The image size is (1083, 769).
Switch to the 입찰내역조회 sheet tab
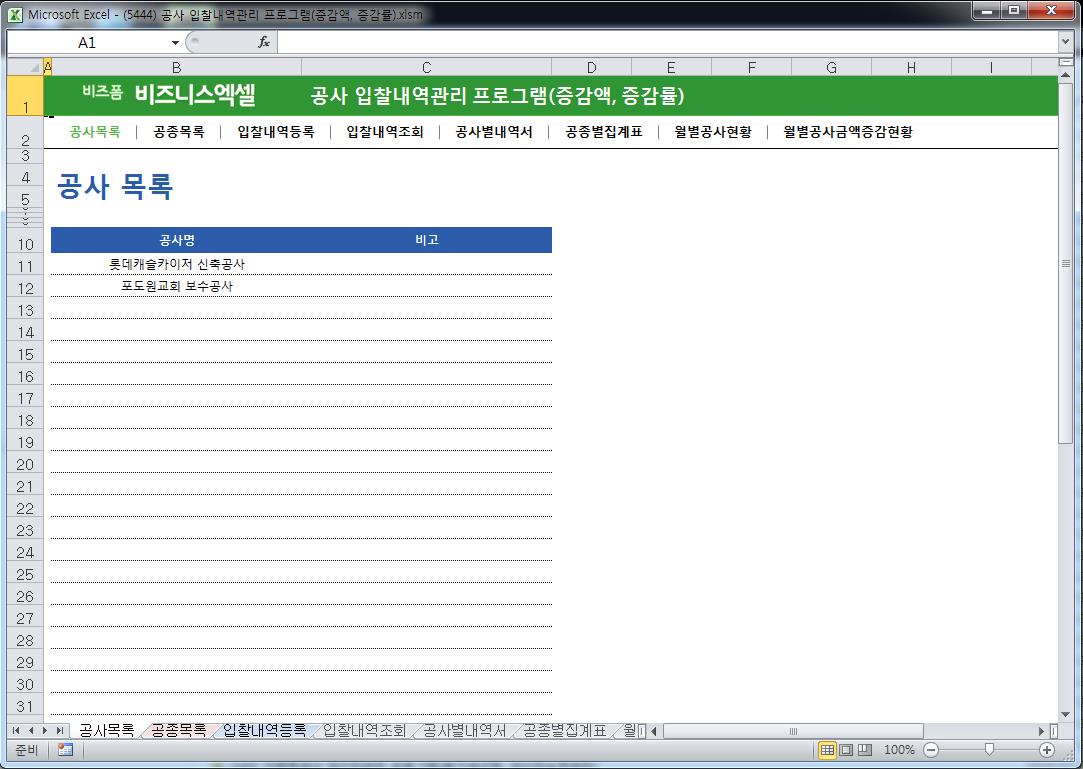click(365, 730)
